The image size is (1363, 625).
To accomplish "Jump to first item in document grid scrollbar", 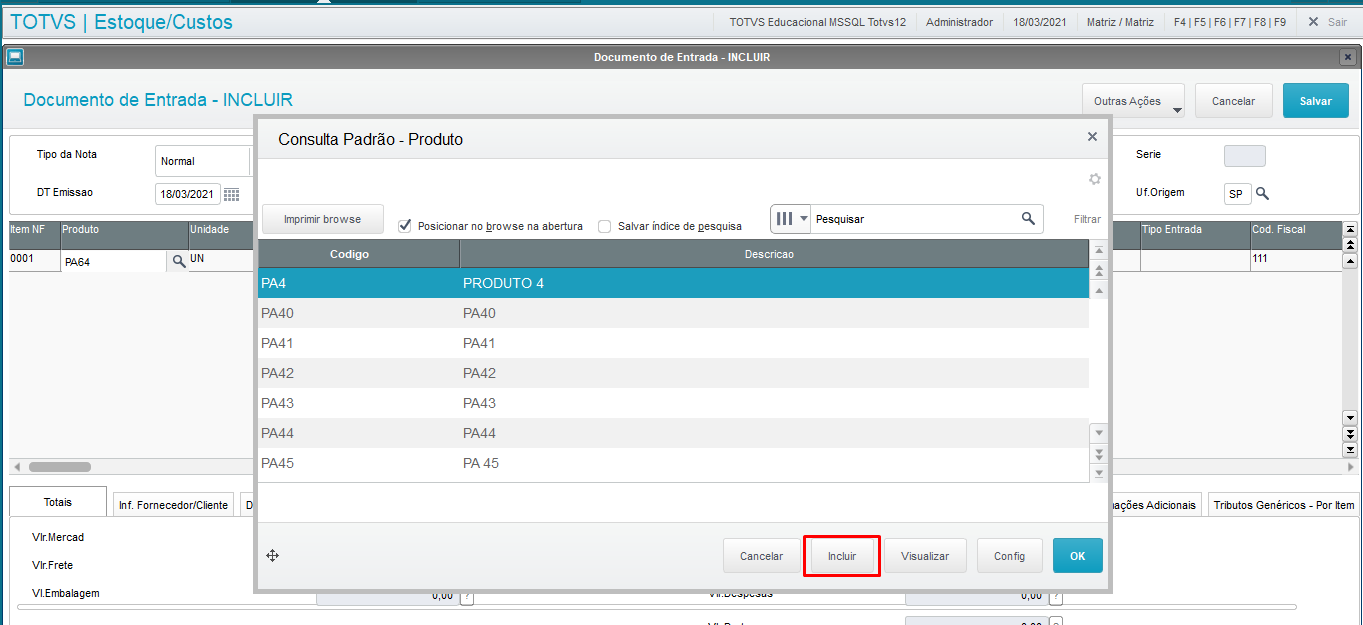I will click(x=1350, y=230).
